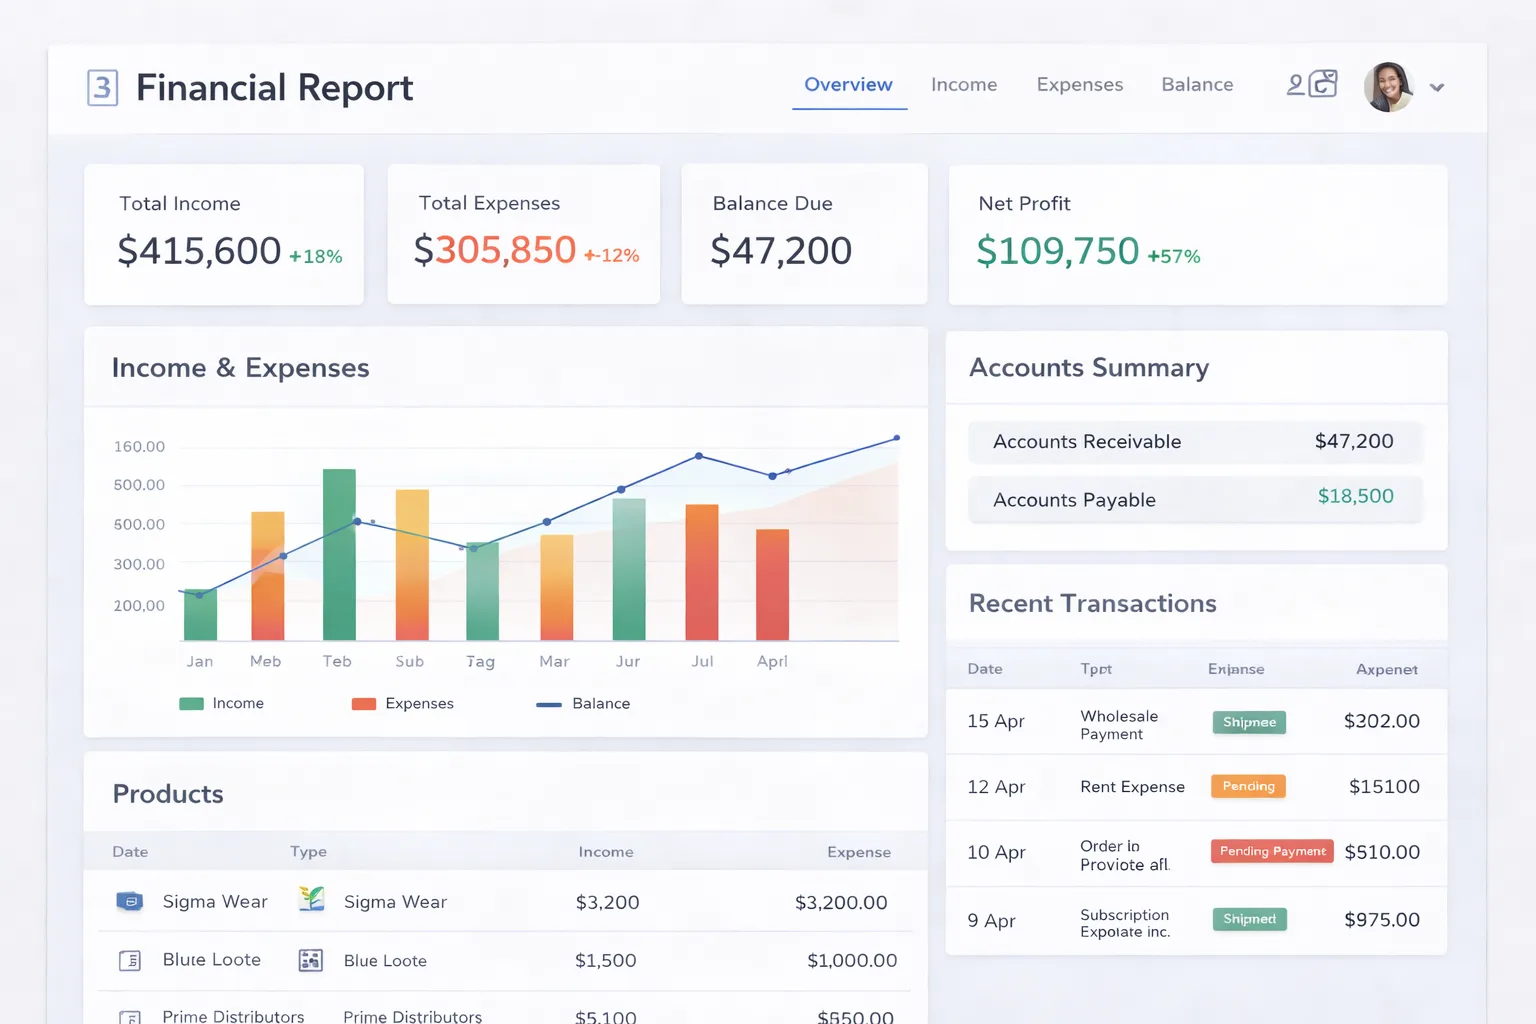Click the Sigma Wear product icon

pyautogui.click(x=130, y=901)
